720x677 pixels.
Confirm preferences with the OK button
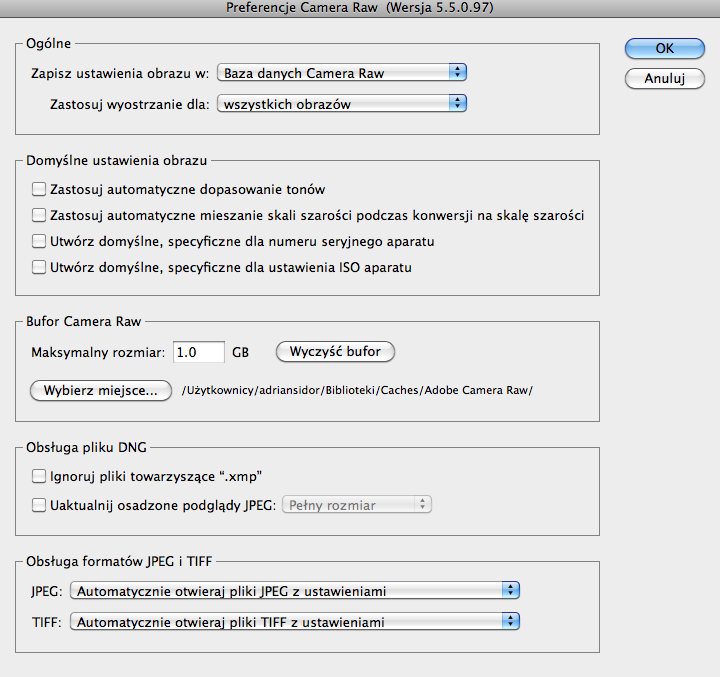click(x=664, y=48)
